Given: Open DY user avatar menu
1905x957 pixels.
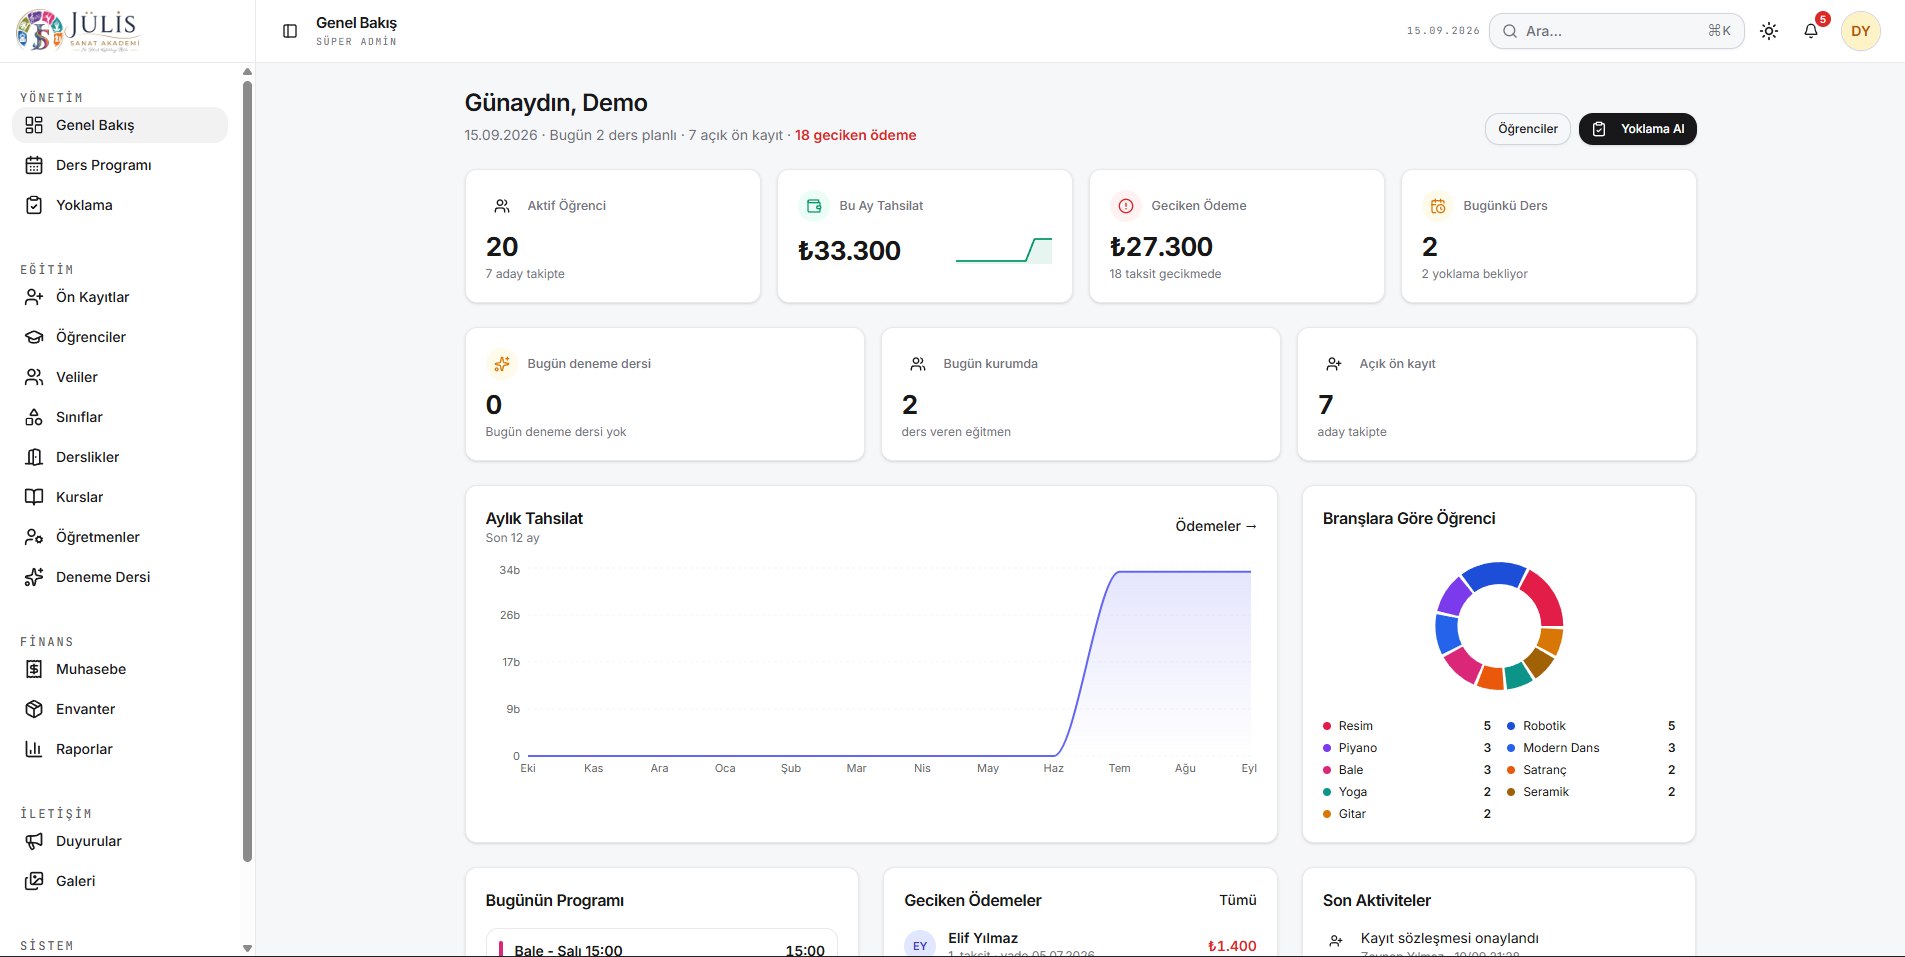Looking at the screenshot, I should pos(1860,31).
